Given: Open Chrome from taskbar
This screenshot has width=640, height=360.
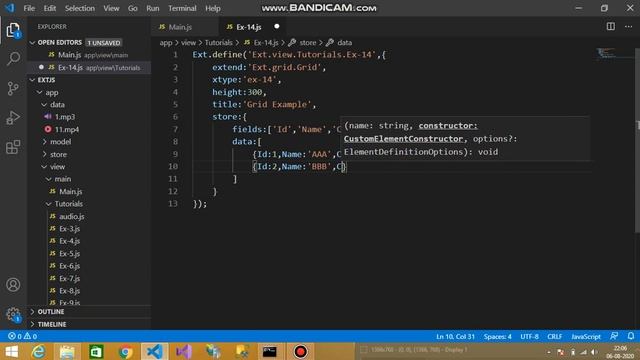Looking at the screenshot, I should click(126, 351).
